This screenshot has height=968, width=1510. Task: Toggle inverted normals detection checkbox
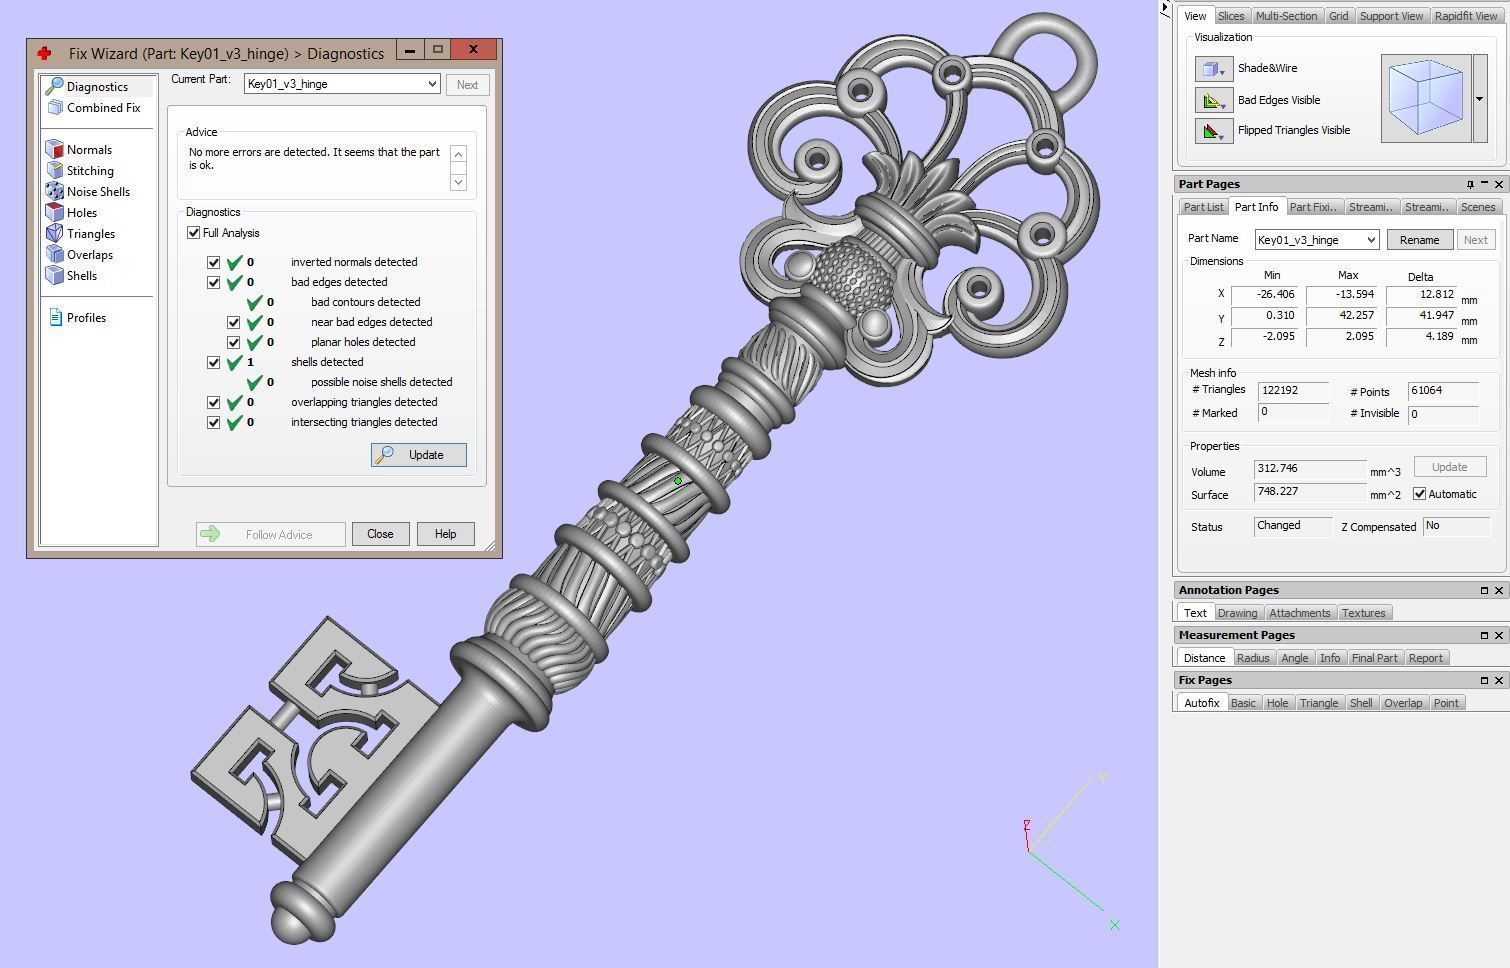[214, 262]
